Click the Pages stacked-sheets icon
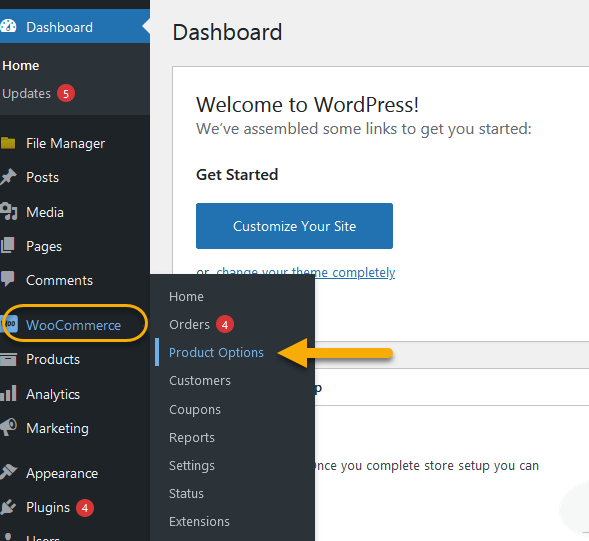 click(8, 245)
